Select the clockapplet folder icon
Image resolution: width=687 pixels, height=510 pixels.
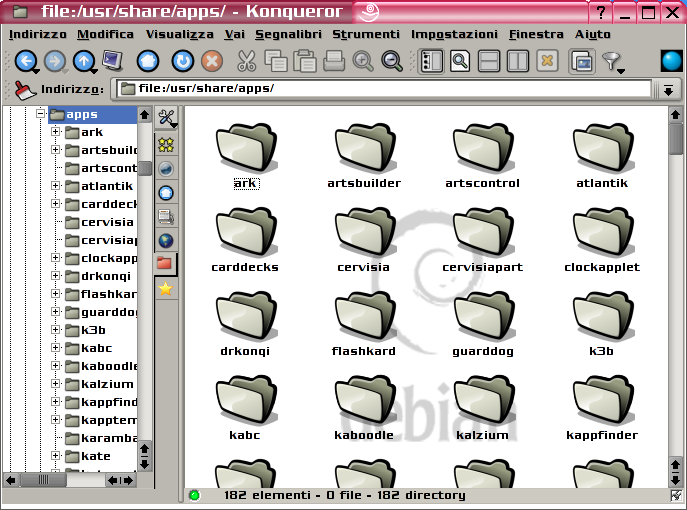click(602, 233)
